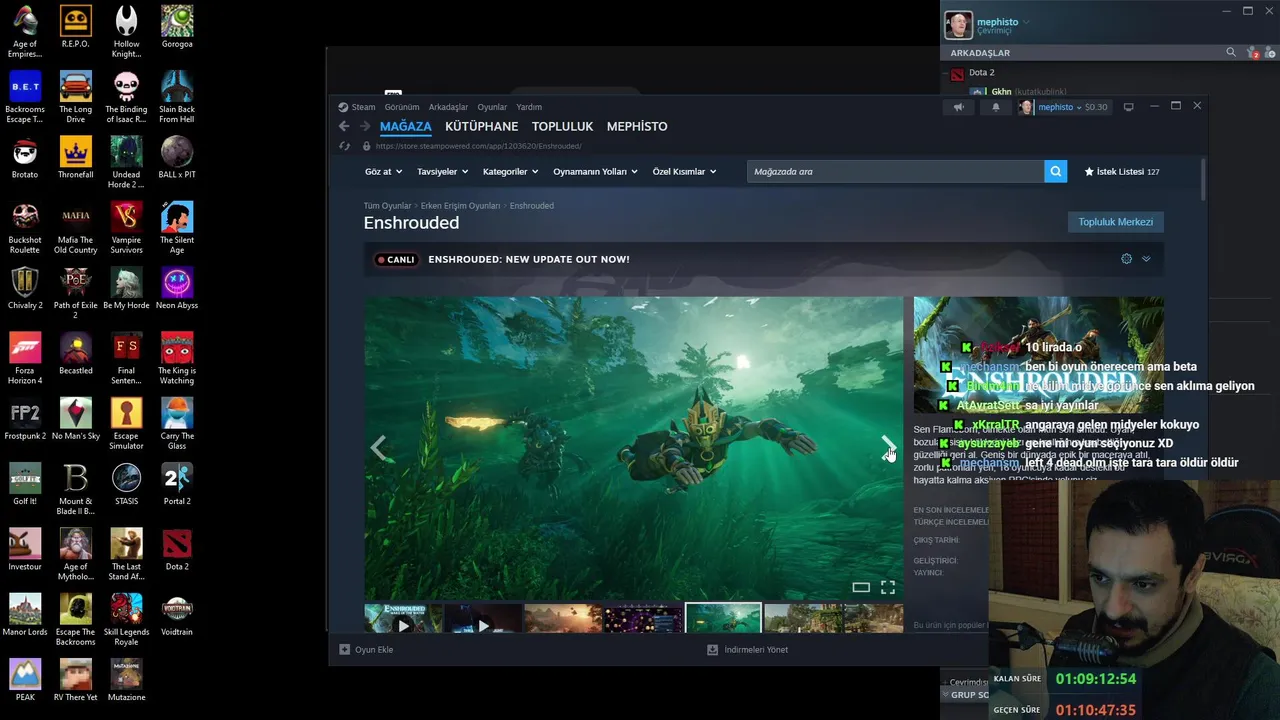This screenshot has width=1280, height=720.
Task: Open broadcast settings gear icon
Action: tap(1126, 259)
